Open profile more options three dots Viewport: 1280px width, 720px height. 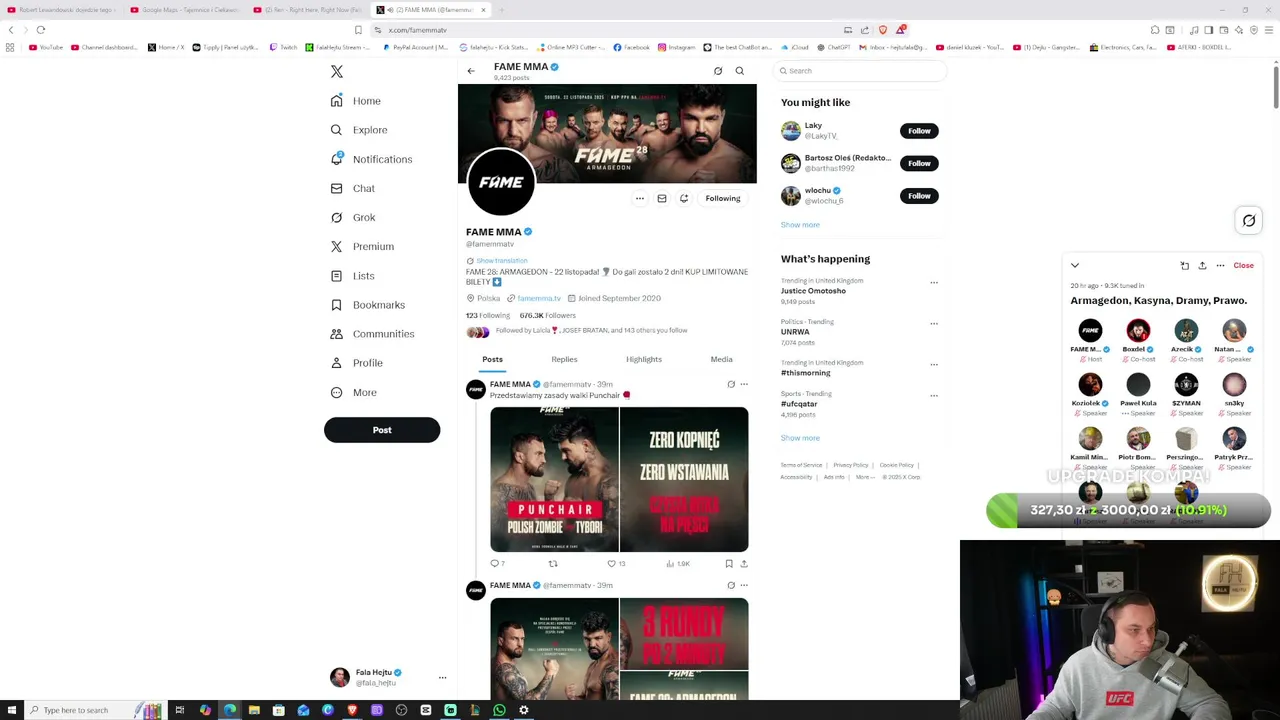tap(640, 198)
